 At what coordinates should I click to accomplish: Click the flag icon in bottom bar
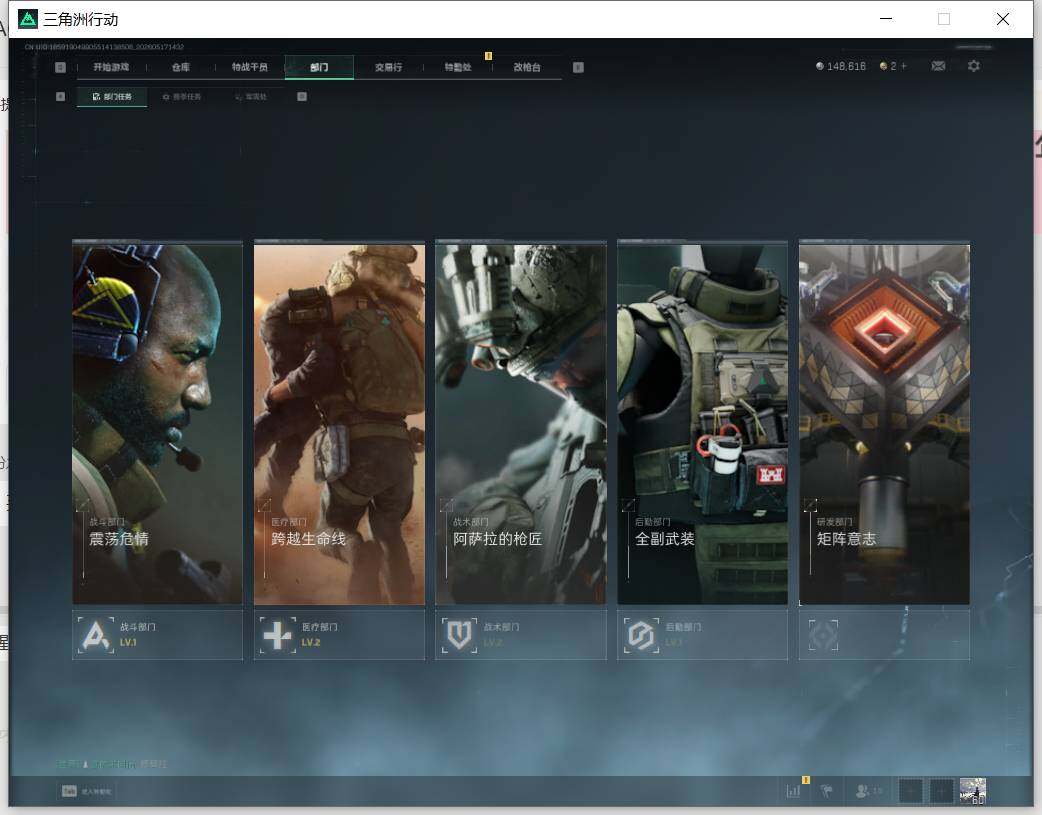(827, 791)
